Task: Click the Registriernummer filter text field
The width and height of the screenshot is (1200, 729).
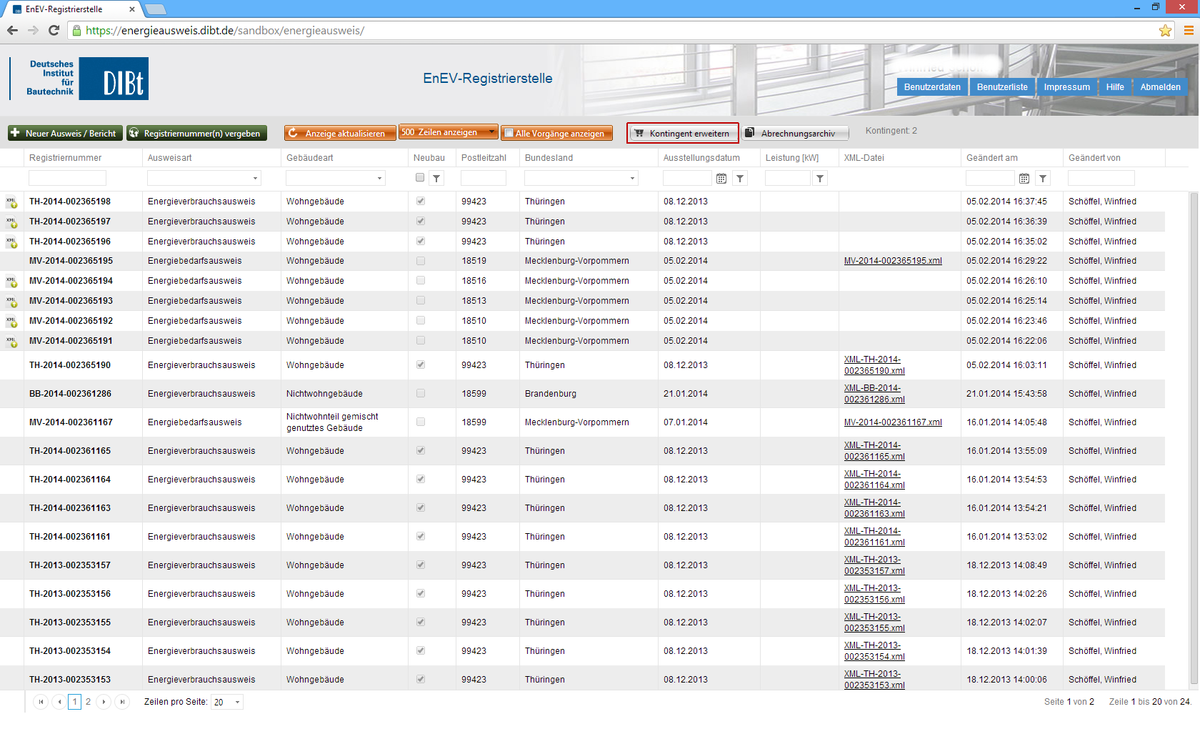Action: 67,178
